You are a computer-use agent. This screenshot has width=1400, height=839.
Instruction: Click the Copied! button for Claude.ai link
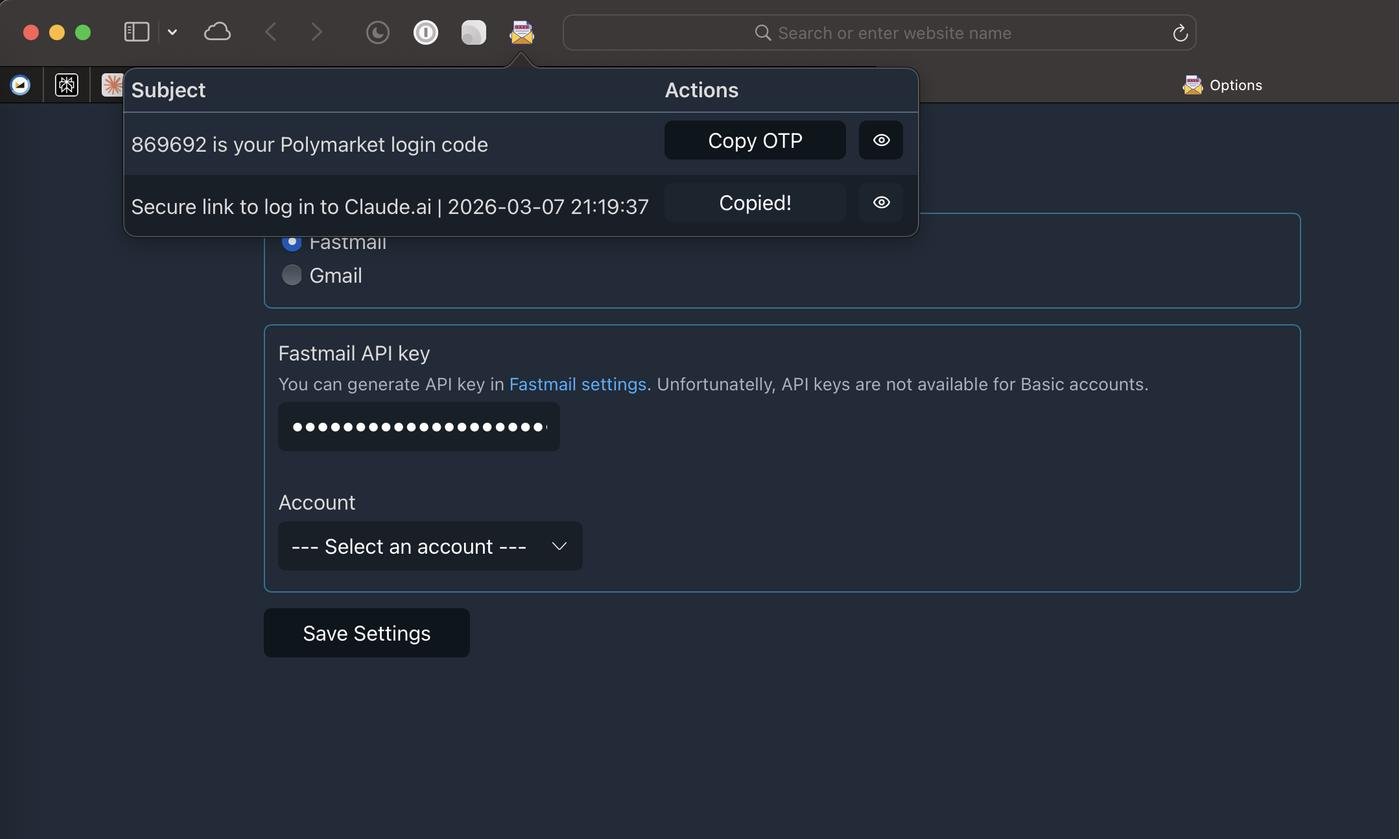pos(755,203)
